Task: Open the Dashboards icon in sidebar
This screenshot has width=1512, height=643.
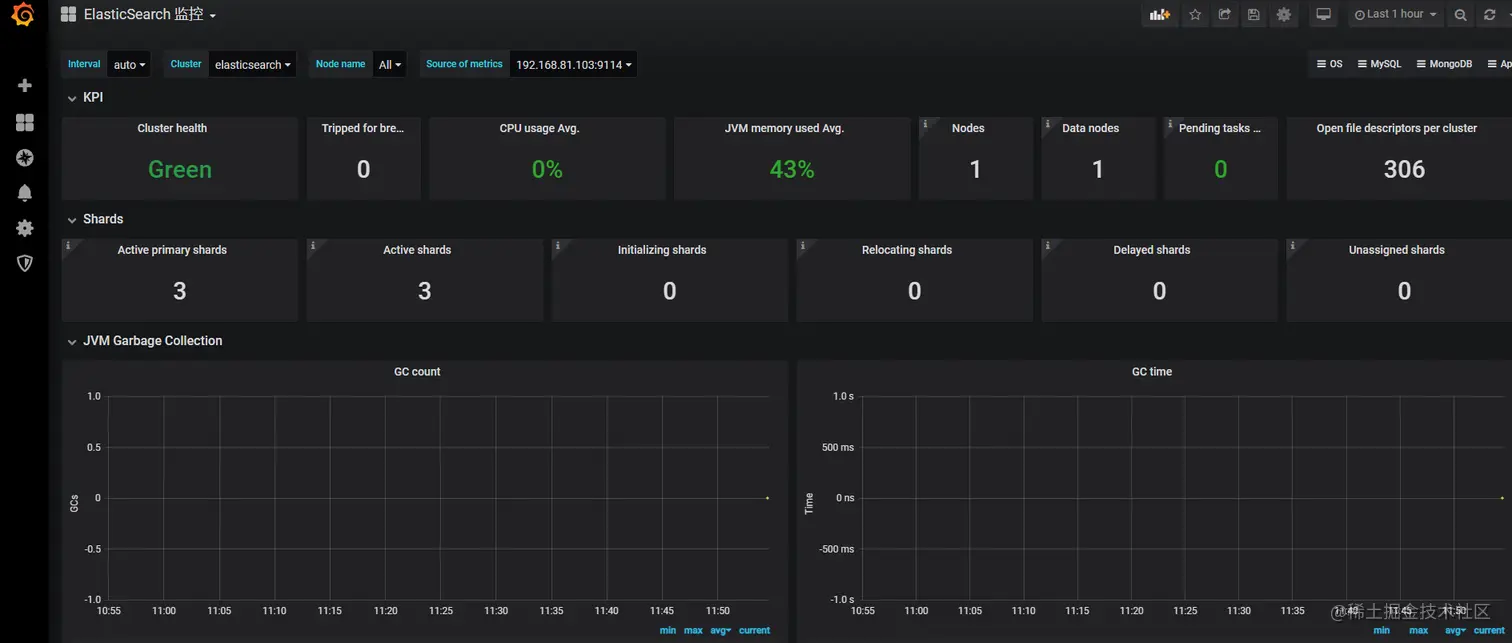Action: (x=25, y=122)
